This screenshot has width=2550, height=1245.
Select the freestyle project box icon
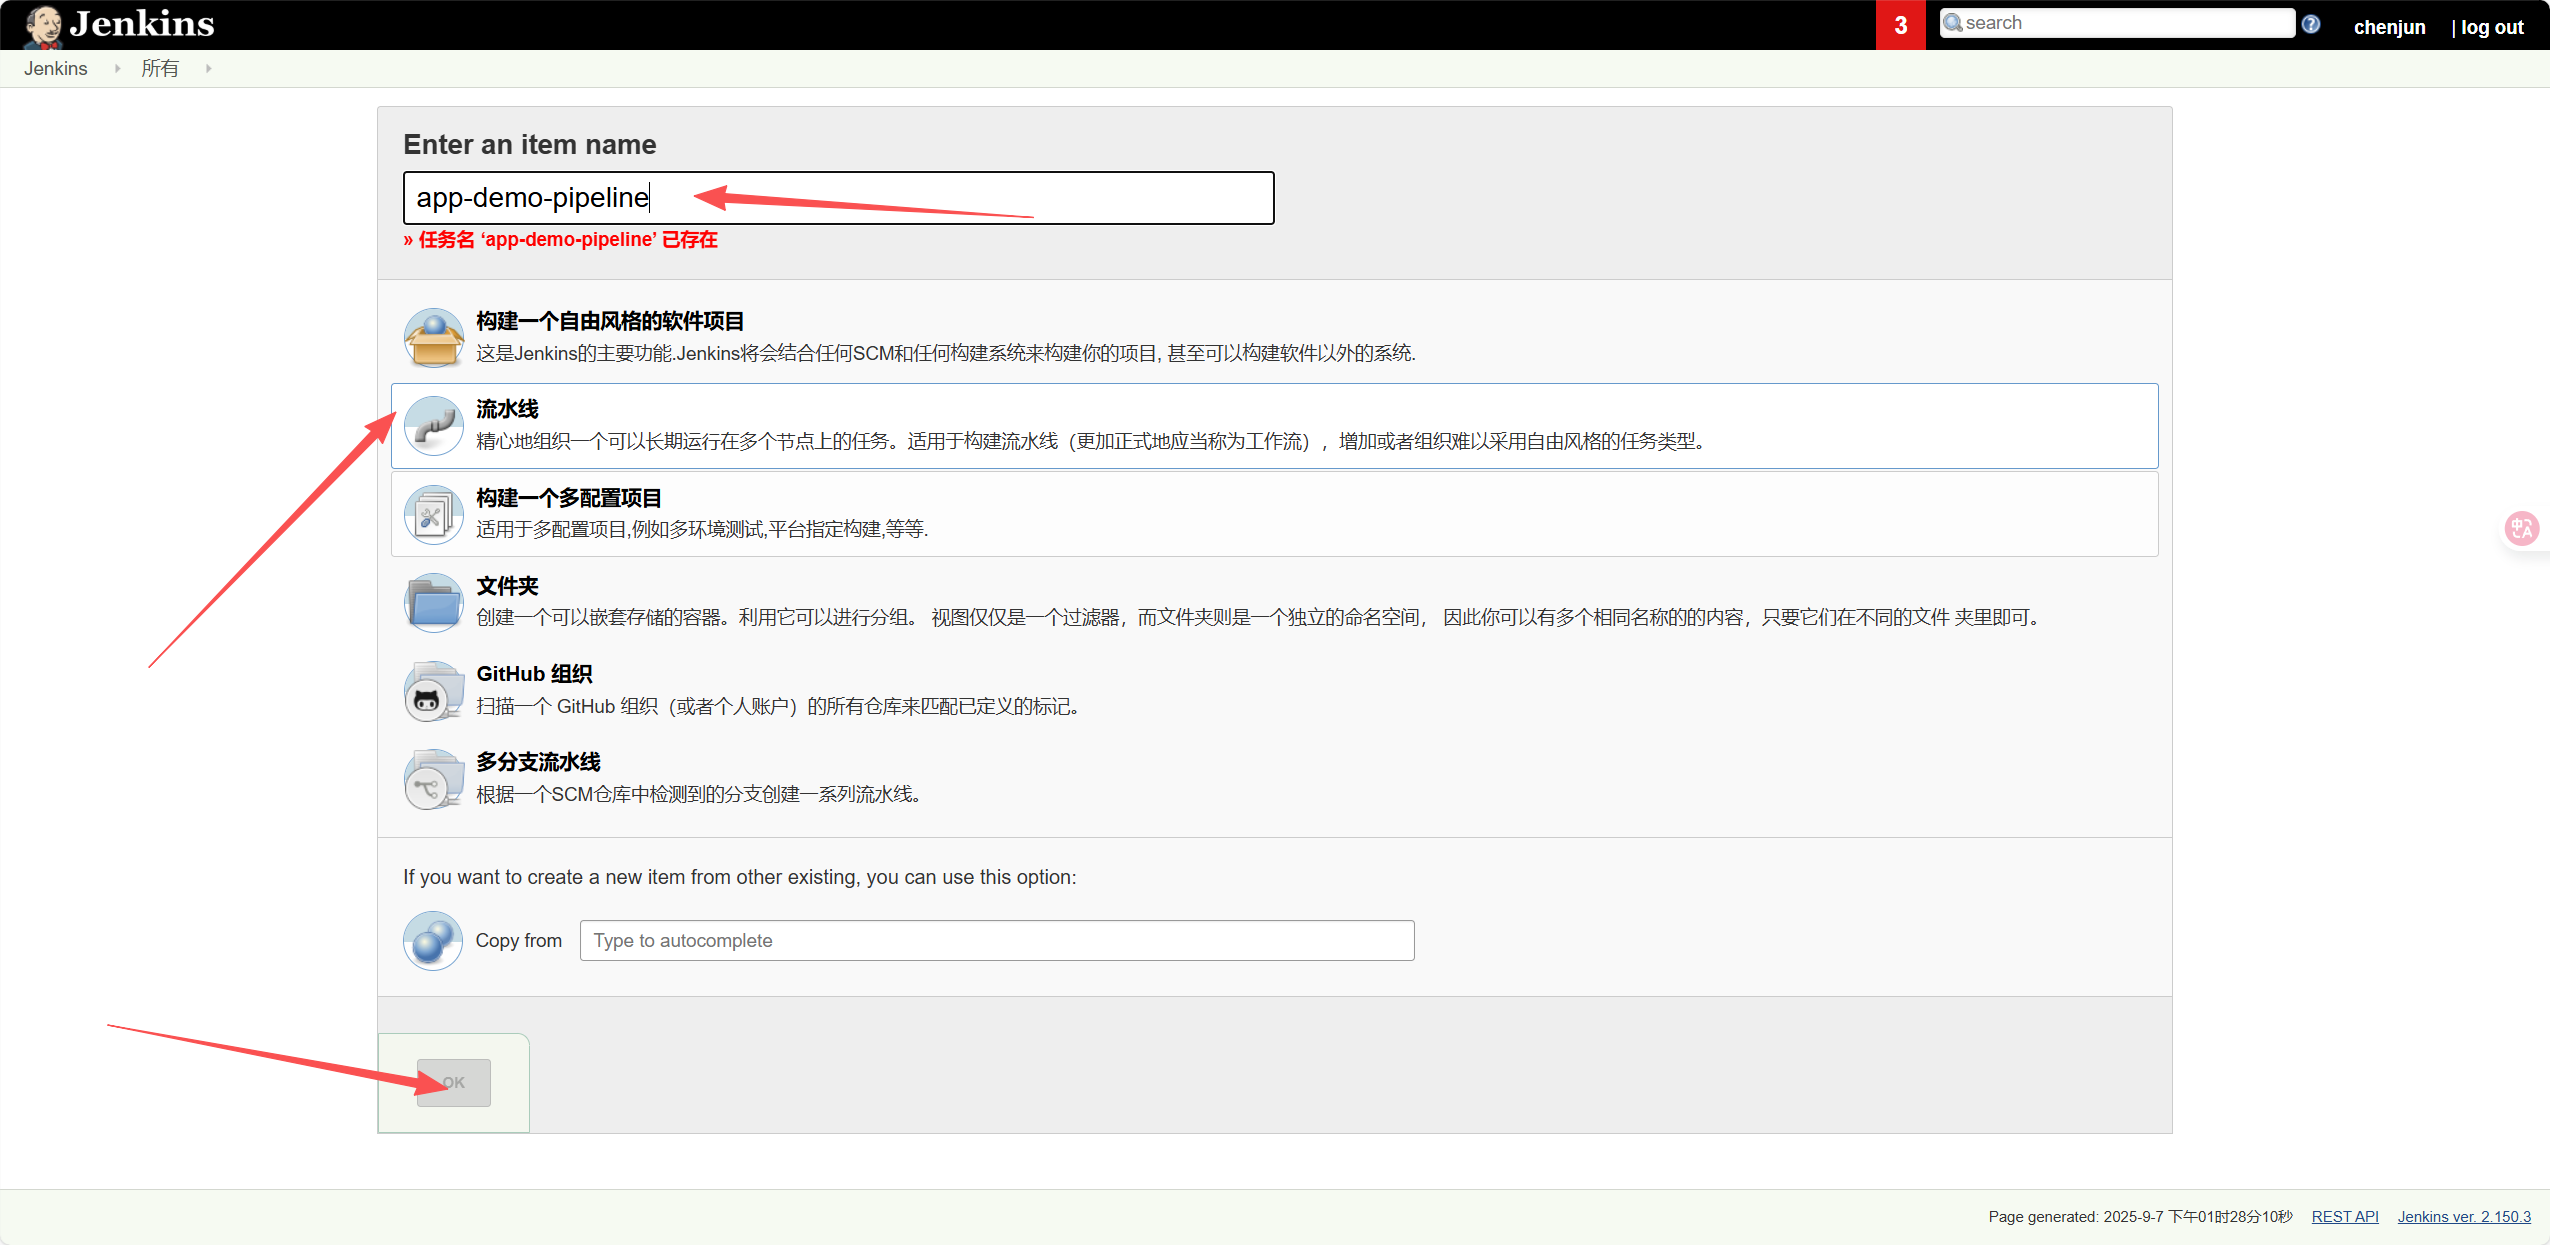pos(433,338)
